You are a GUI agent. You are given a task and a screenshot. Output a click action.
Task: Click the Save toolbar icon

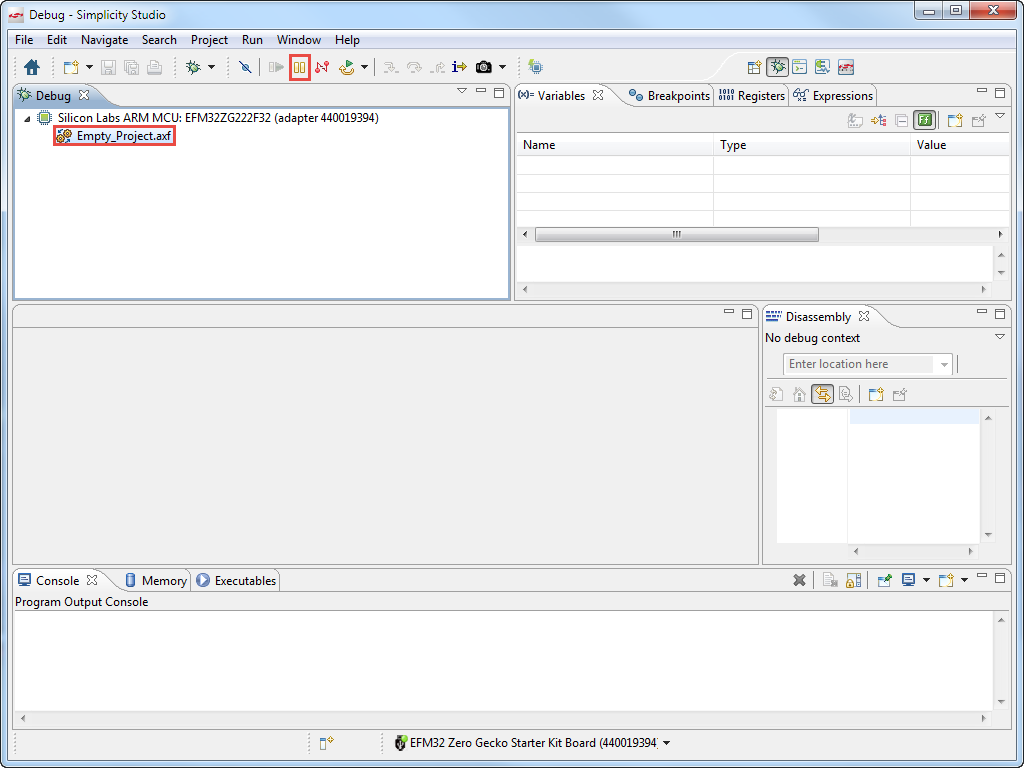pos(108,67)
